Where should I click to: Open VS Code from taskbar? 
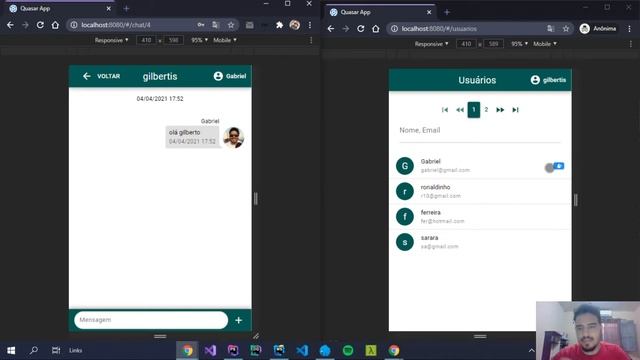pos(302,350)
